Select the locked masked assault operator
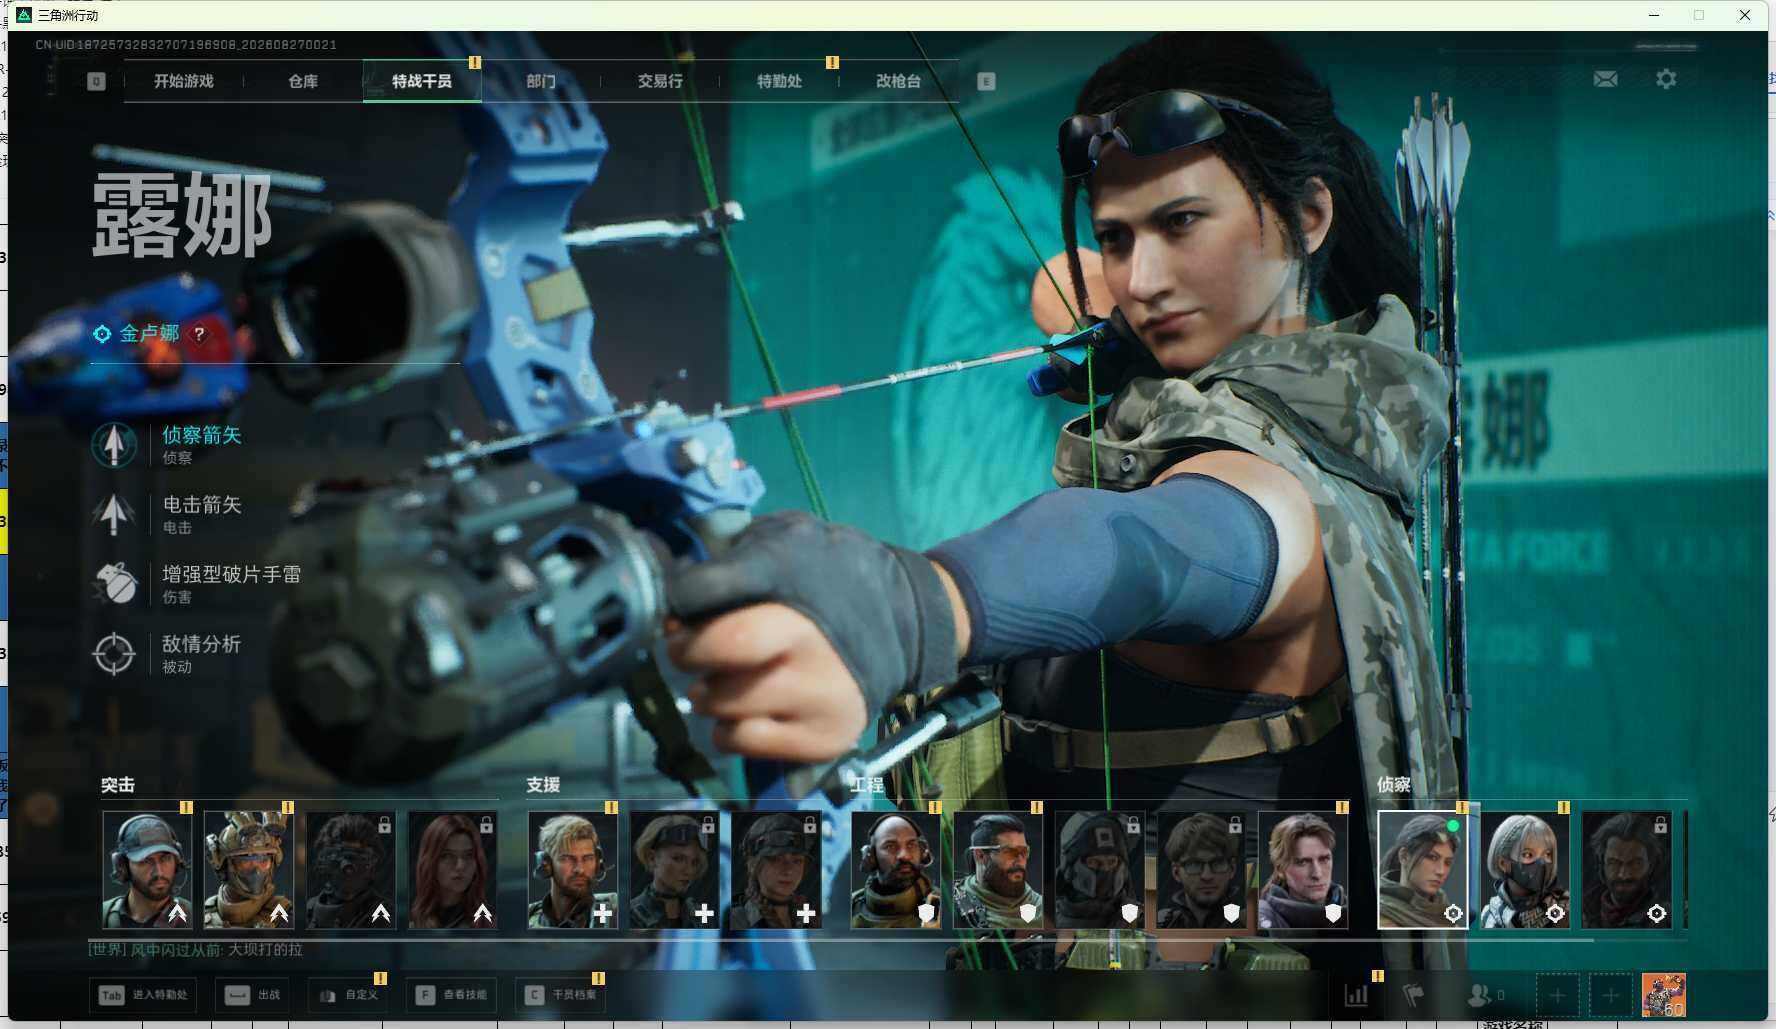Screen dimensions: 1776x1029 (x=351, y=870)
